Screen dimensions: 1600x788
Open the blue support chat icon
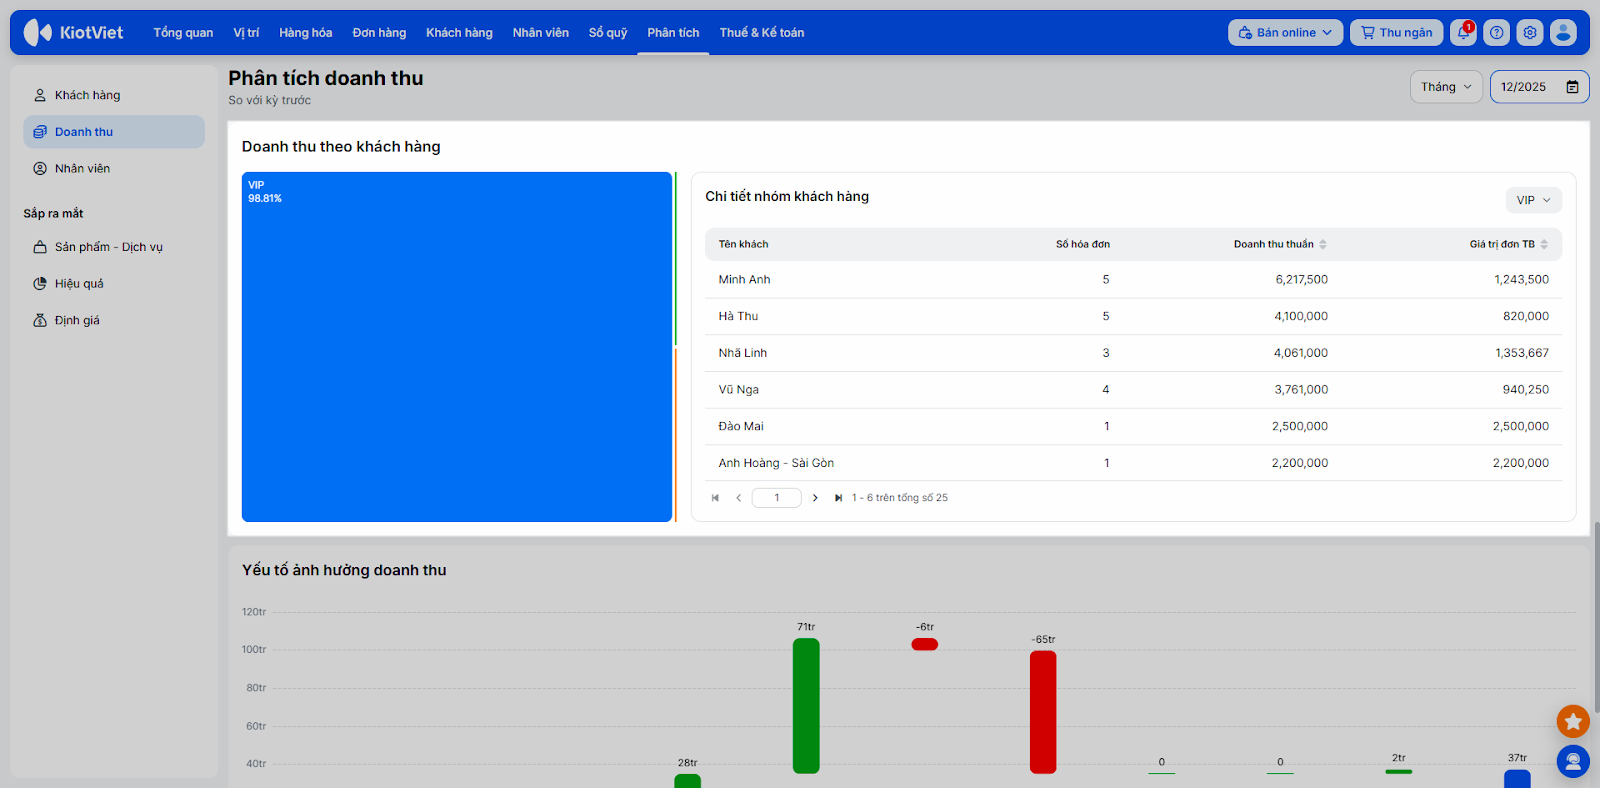point(1573,762)
